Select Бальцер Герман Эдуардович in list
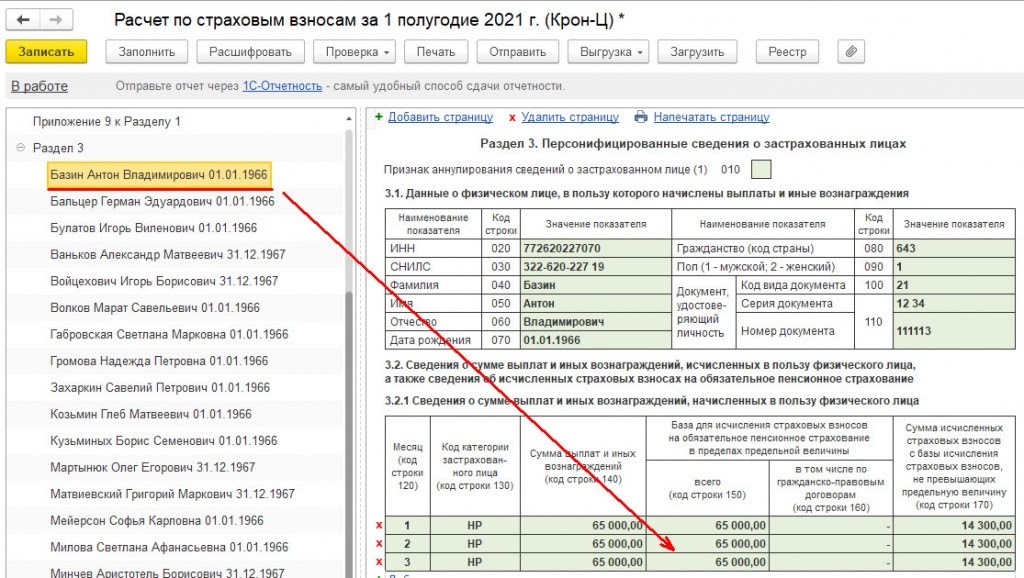Screen dimensions: 1024x578 point(162,201)
